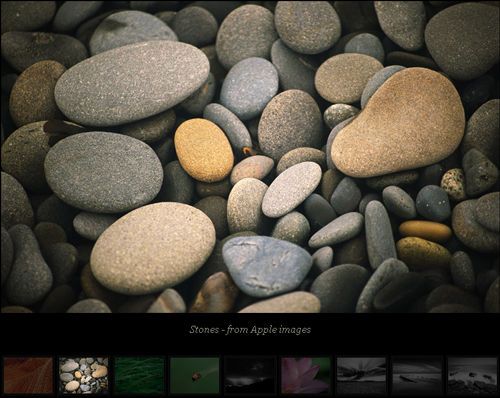View the pink lotus flower thumbnail
500x398 pixels.
pos(306,375)
